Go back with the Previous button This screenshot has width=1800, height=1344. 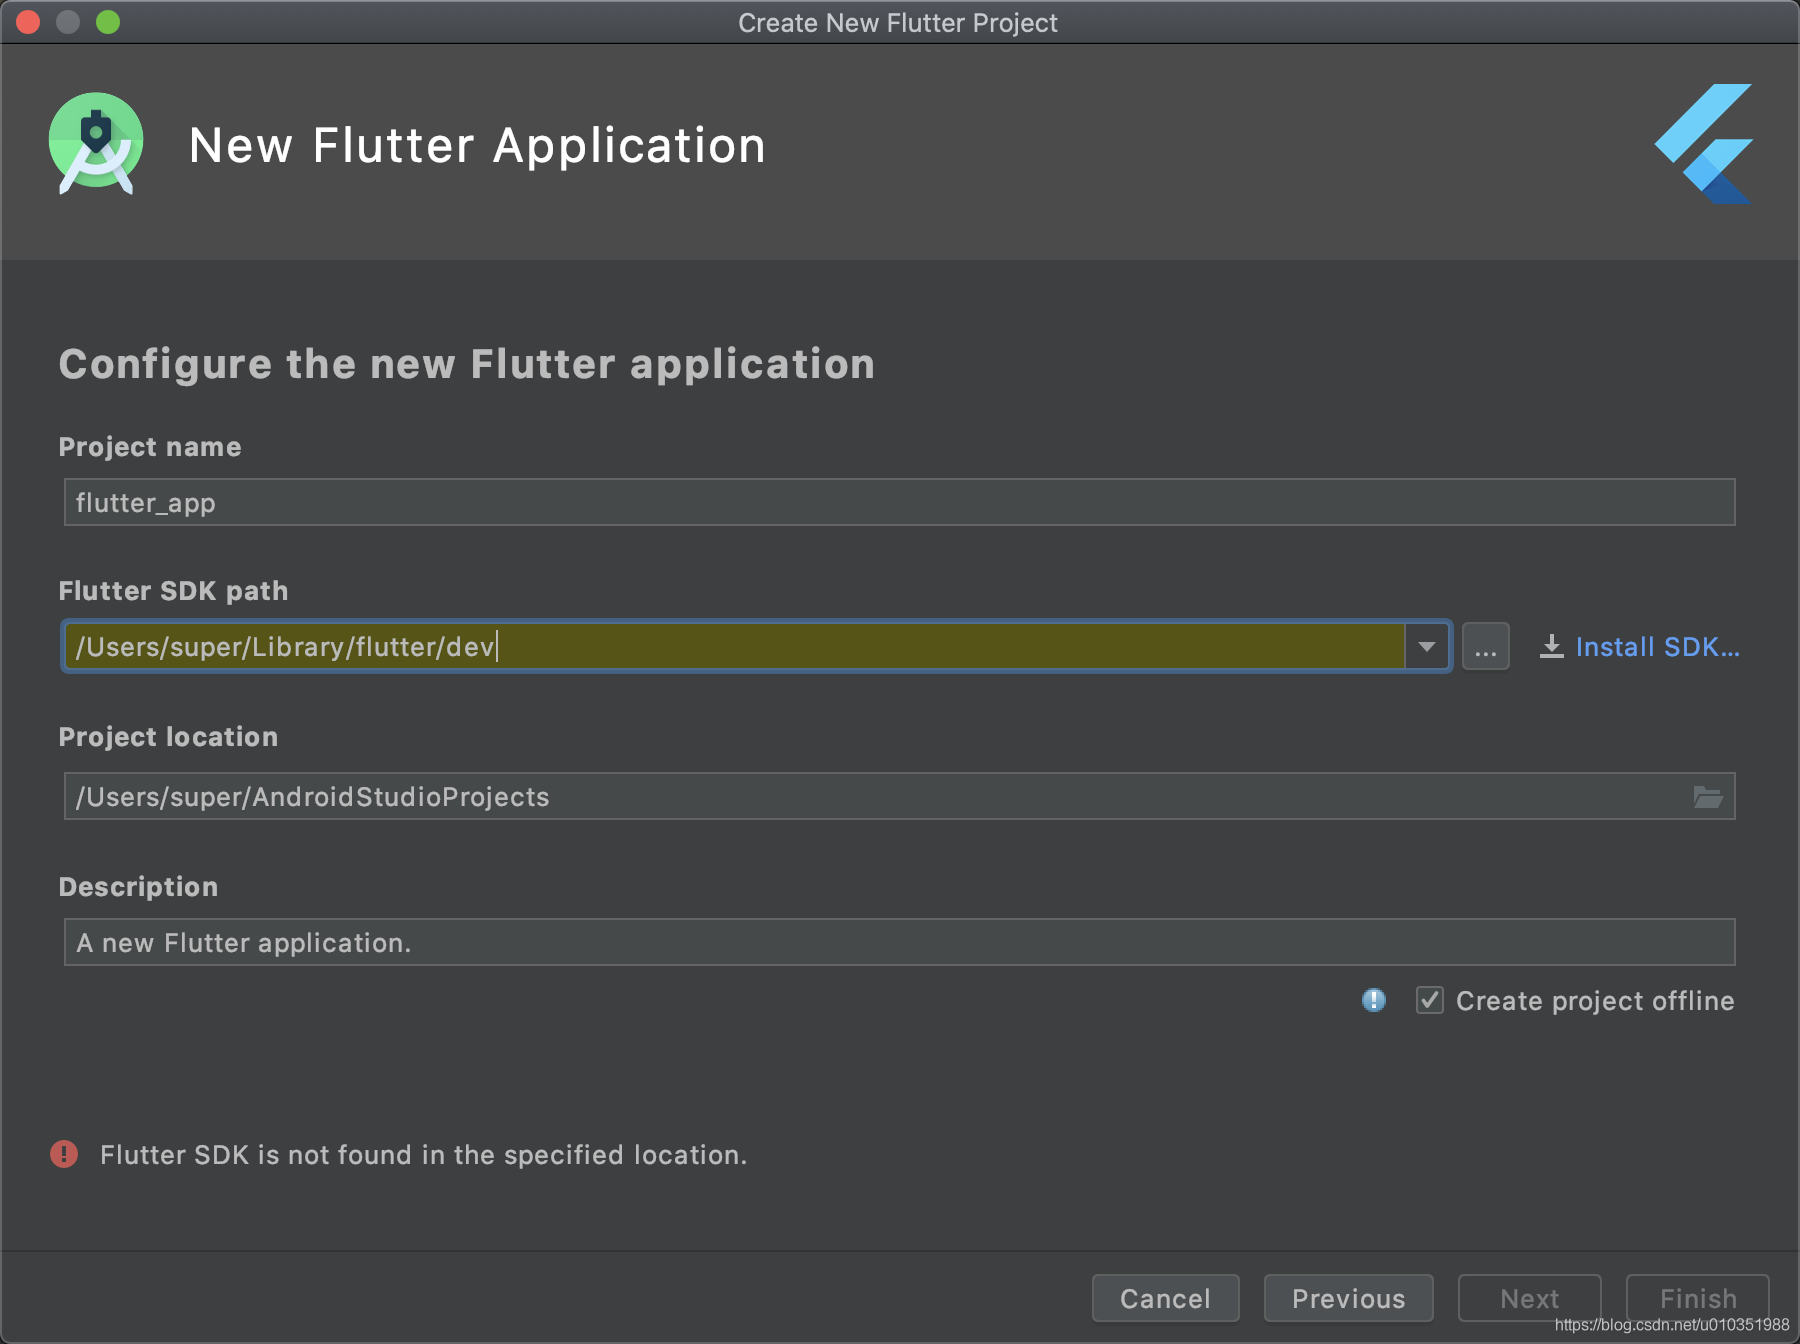point(1349,1298)
